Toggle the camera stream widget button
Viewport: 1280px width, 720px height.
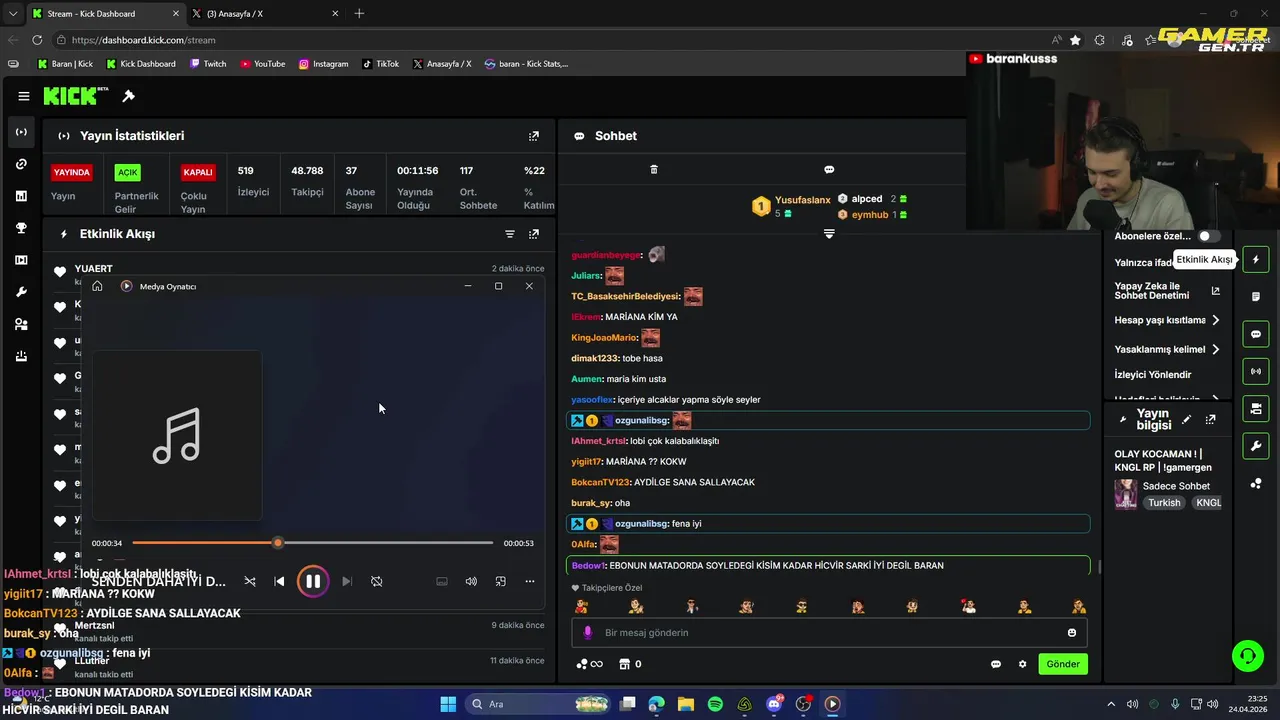[x=1256, y=409]
